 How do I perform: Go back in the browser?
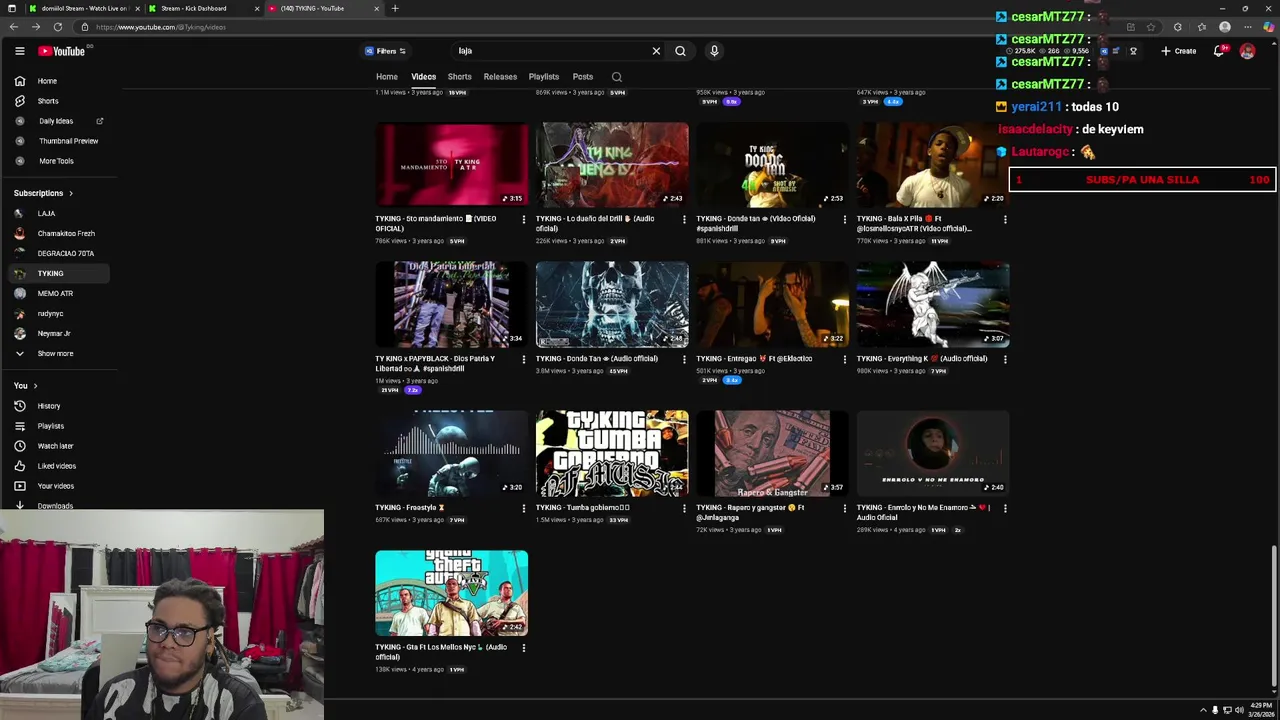[13, 27]
